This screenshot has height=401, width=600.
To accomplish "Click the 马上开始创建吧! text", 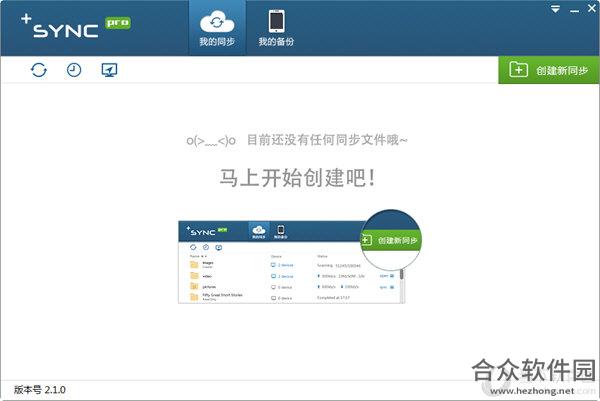I will pyautogui.click(x=297, y=178).
